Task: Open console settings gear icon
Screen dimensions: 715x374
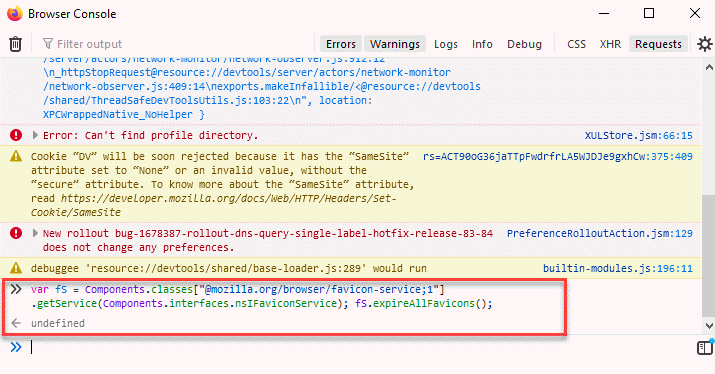Action: [x=705, y=44]
